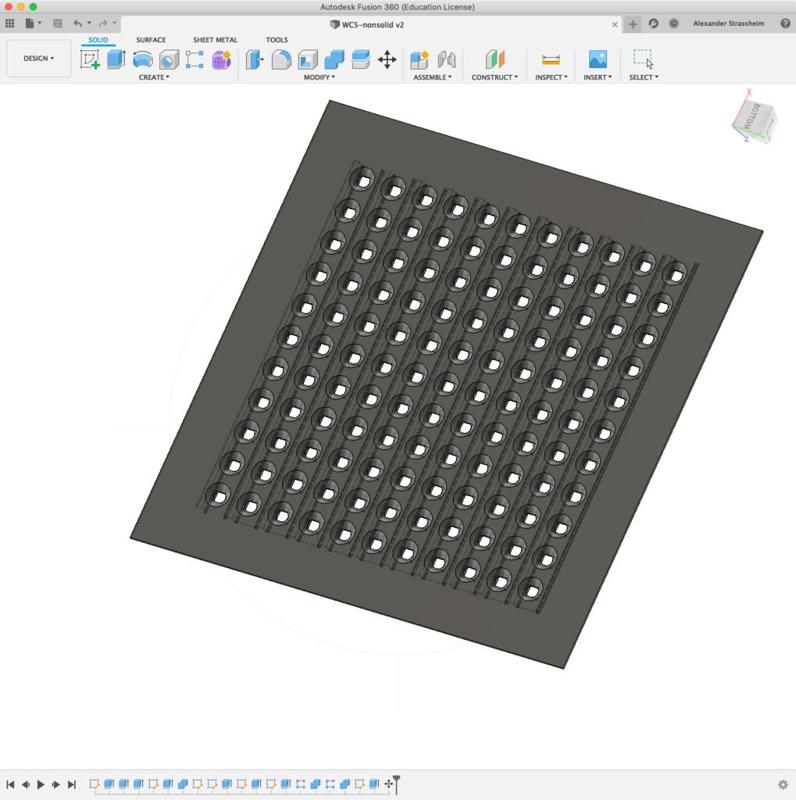Select the Extrude tool
Screen dimensions: 796x800
116,60
